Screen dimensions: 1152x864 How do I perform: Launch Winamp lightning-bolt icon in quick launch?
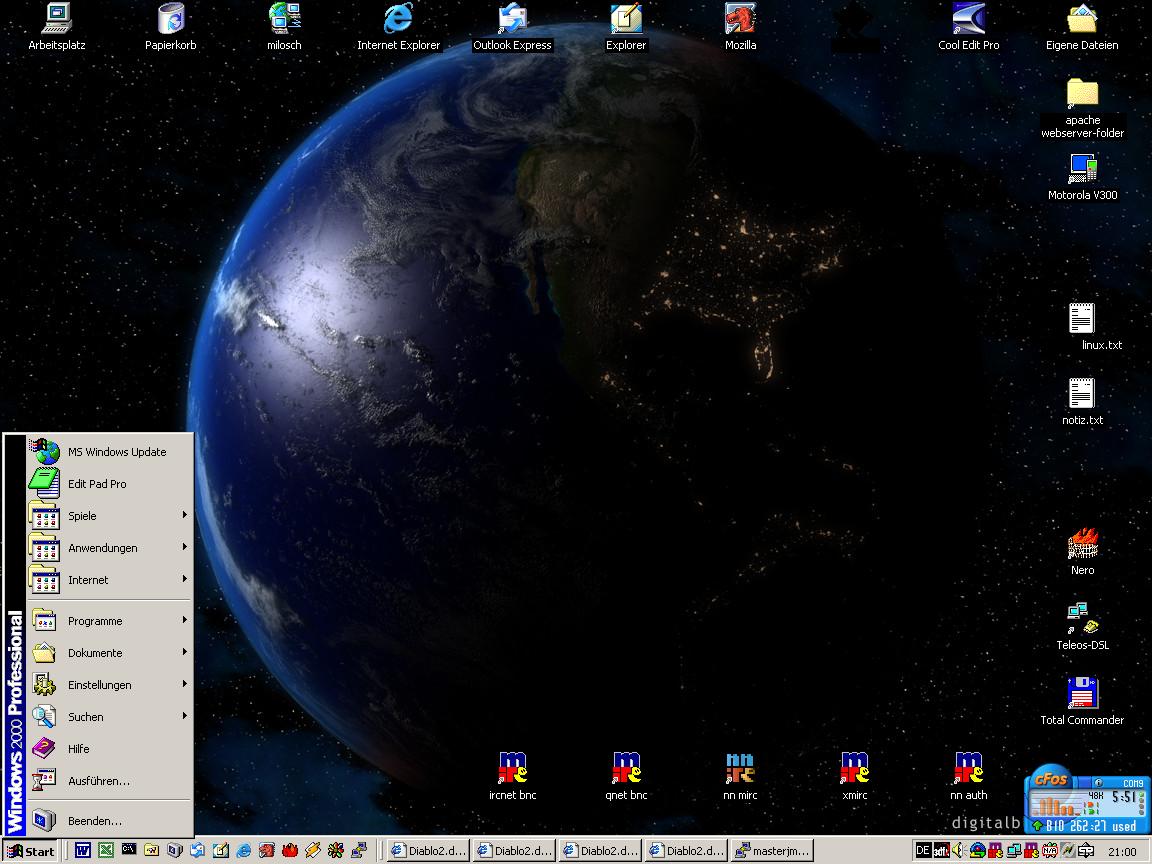pyautogui.click(x=312, y=851)
